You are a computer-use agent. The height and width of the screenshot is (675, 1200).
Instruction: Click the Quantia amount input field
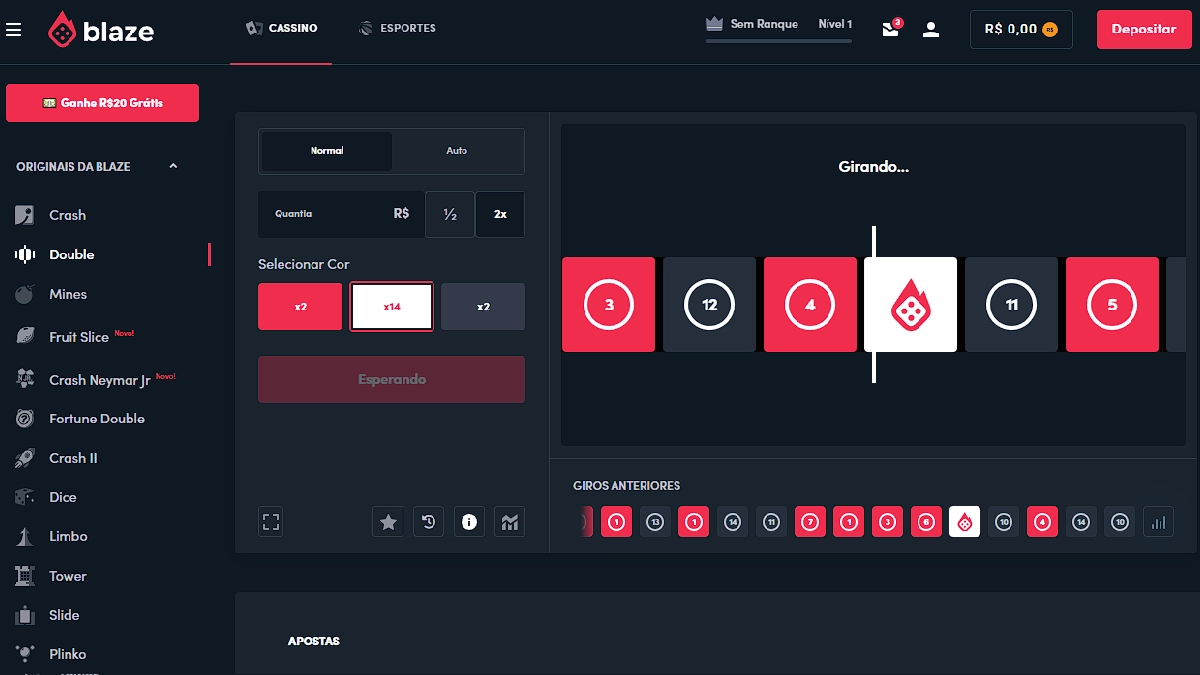pyautogui.click(x=341, y=214)
